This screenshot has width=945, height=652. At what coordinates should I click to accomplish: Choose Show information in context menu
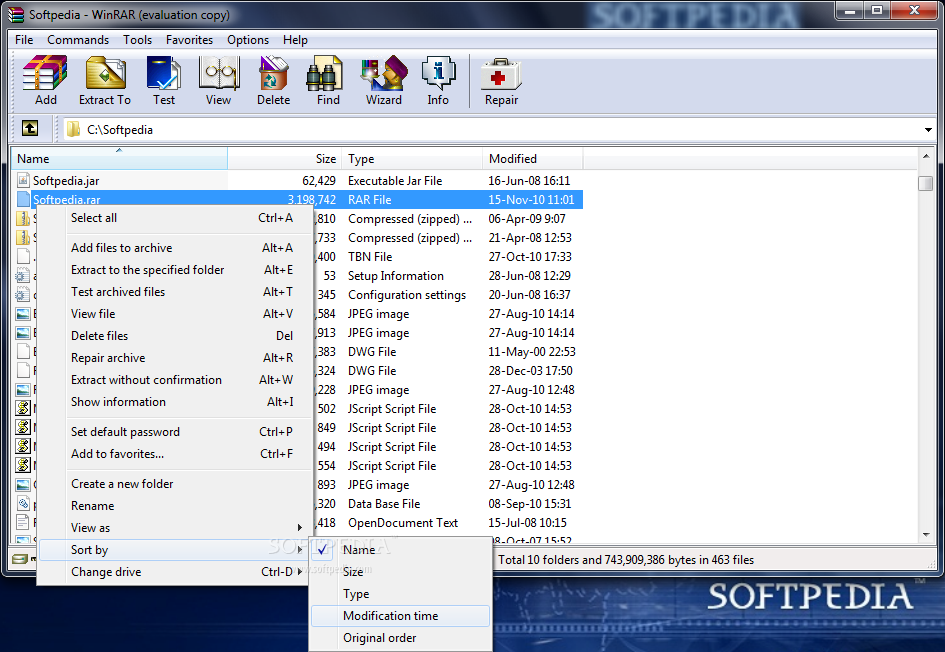coord(175,402)
